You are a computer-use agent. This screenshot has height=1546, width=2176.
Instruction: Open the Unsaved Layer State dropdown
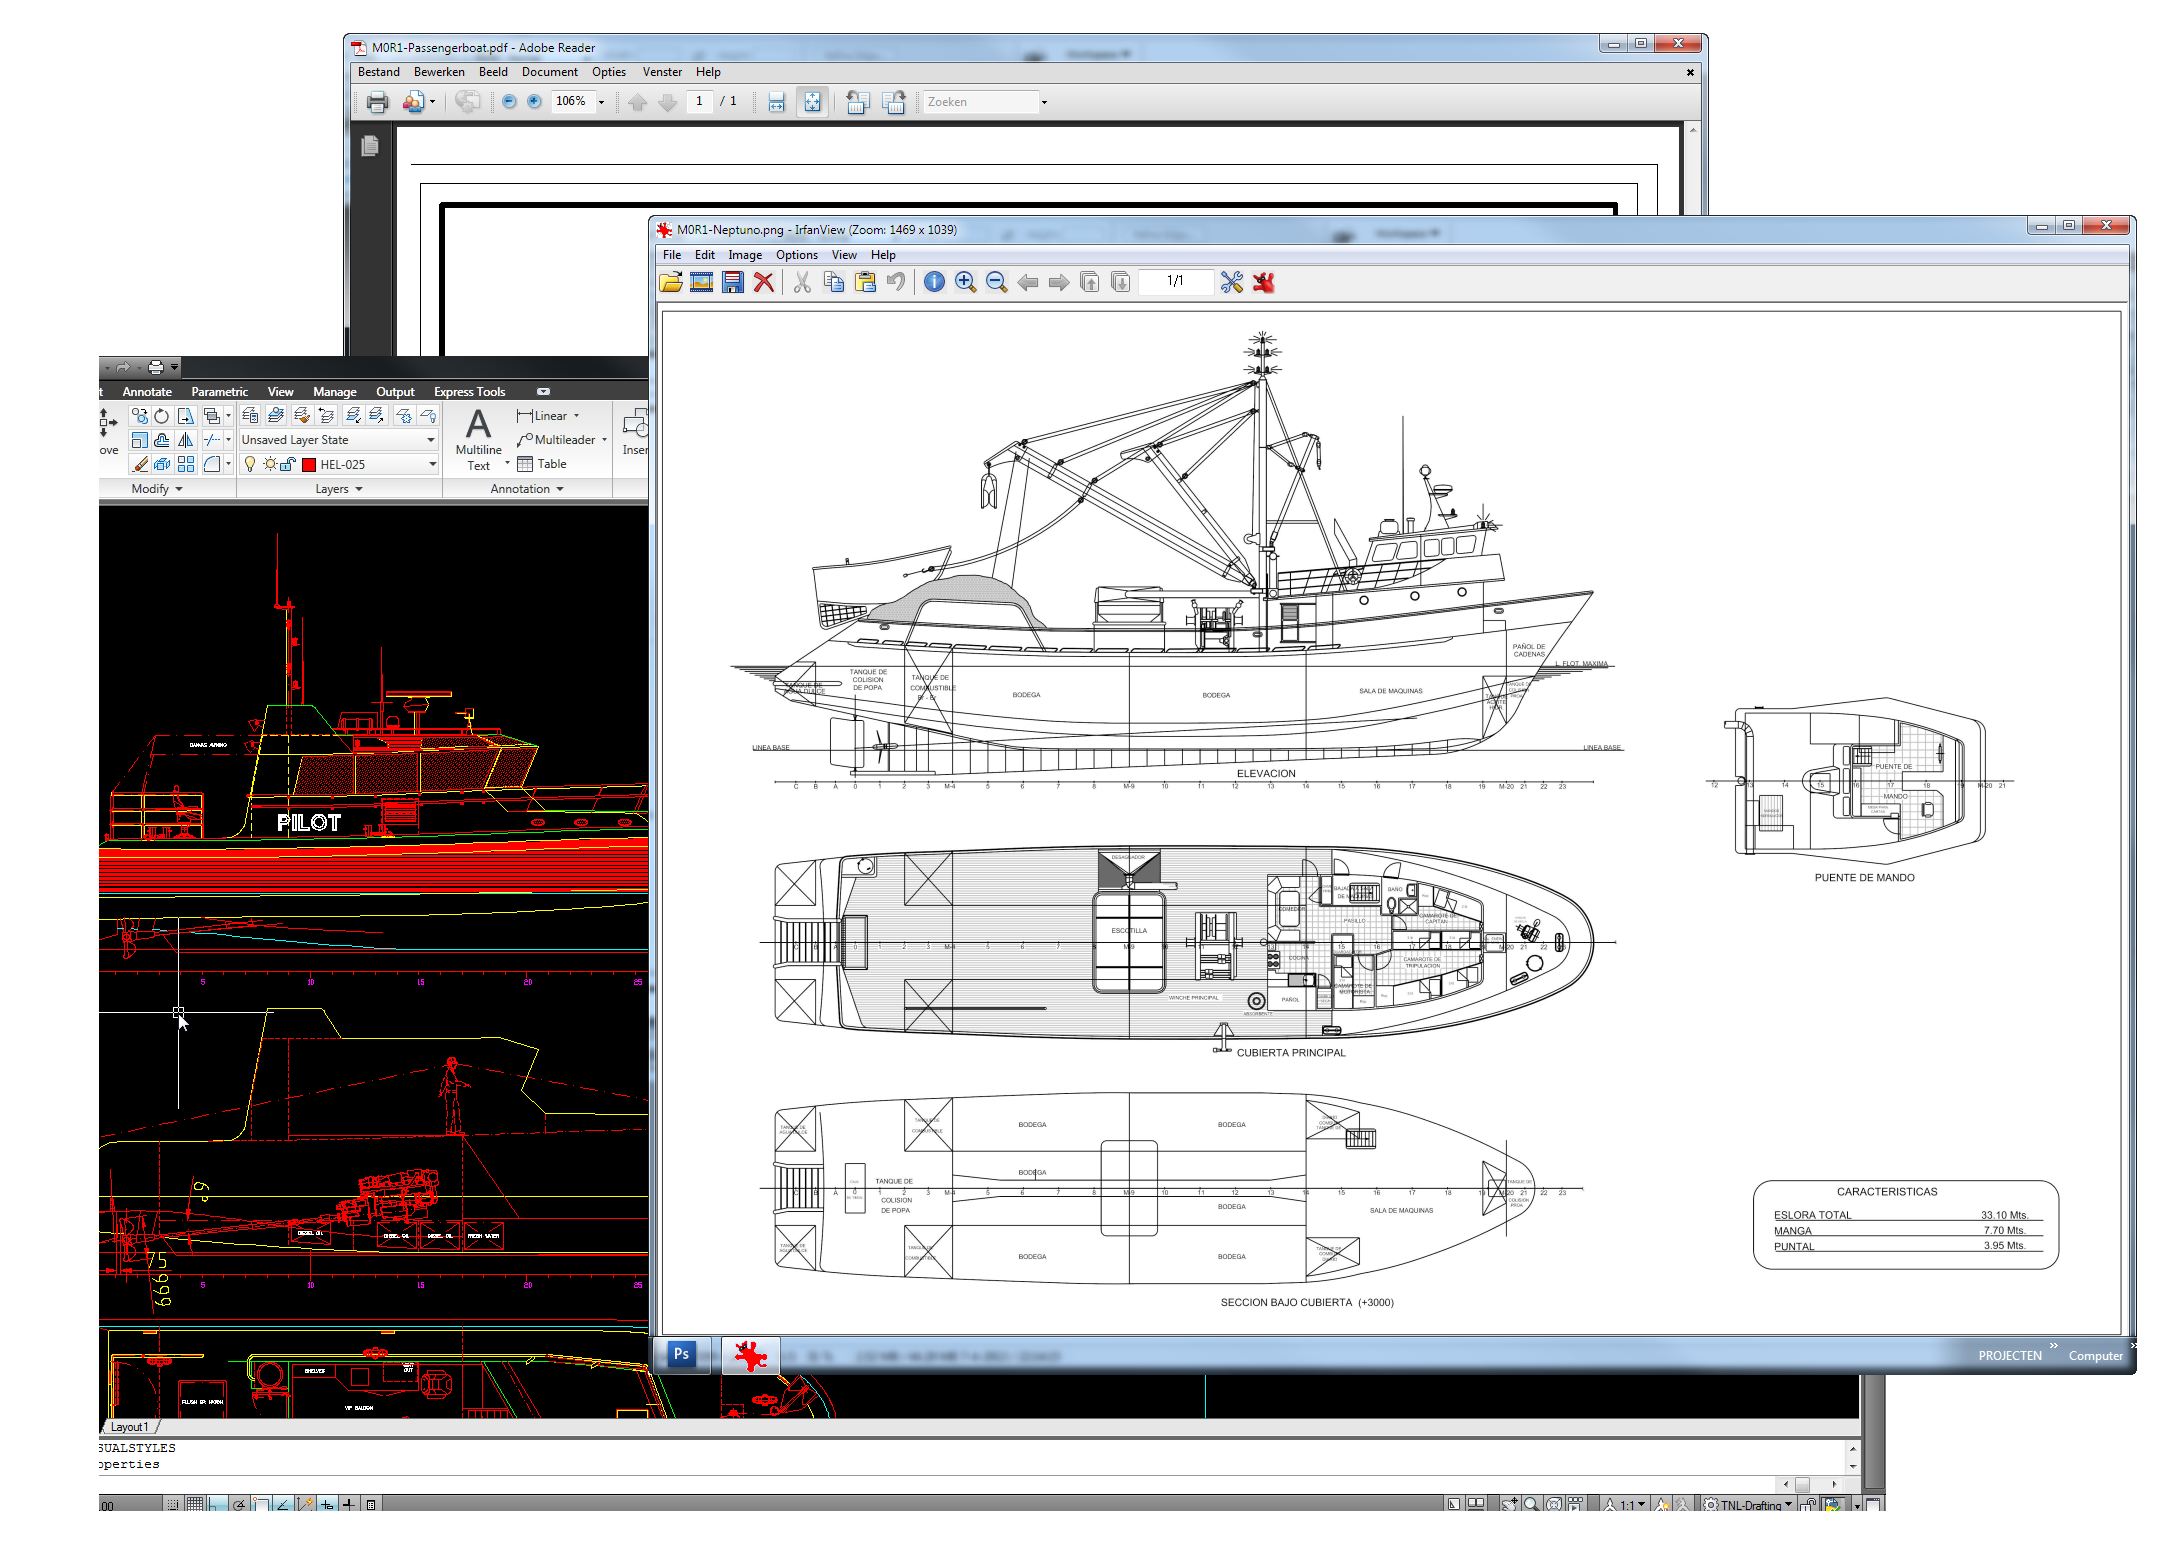coord(430,440)
